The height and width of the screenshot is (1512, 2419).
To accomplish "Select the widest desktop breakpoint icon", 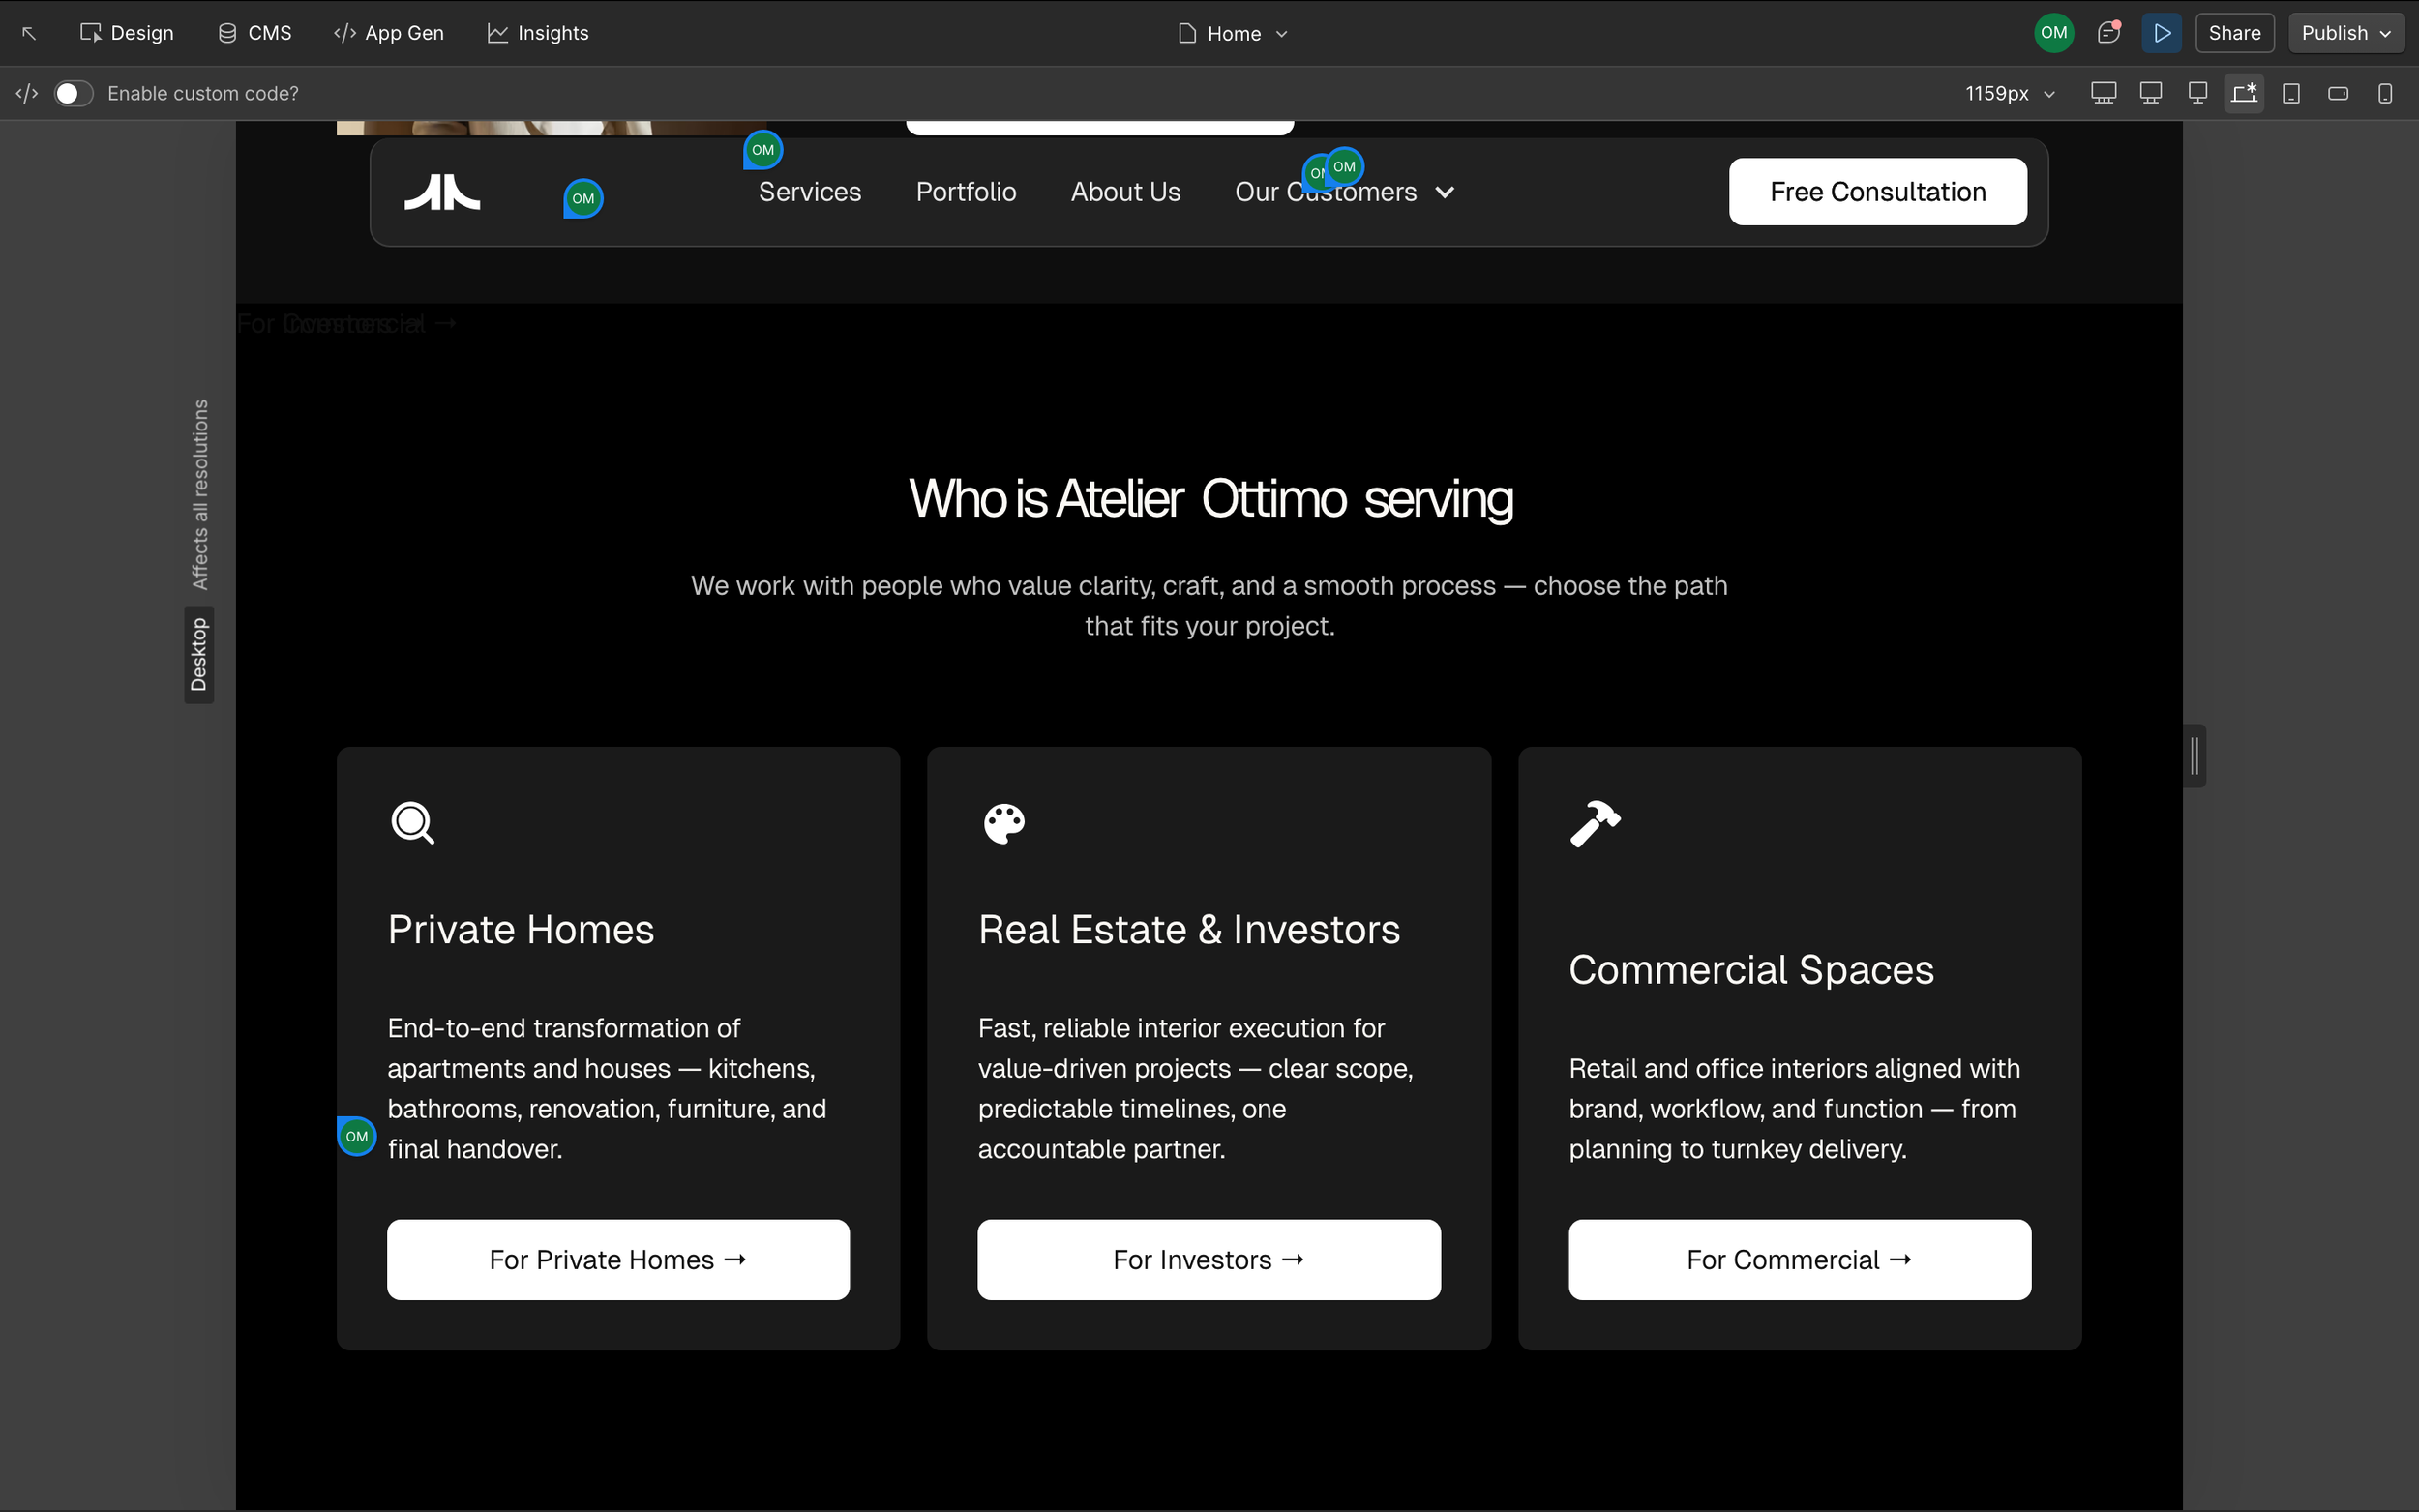I will coord(2103,93).
